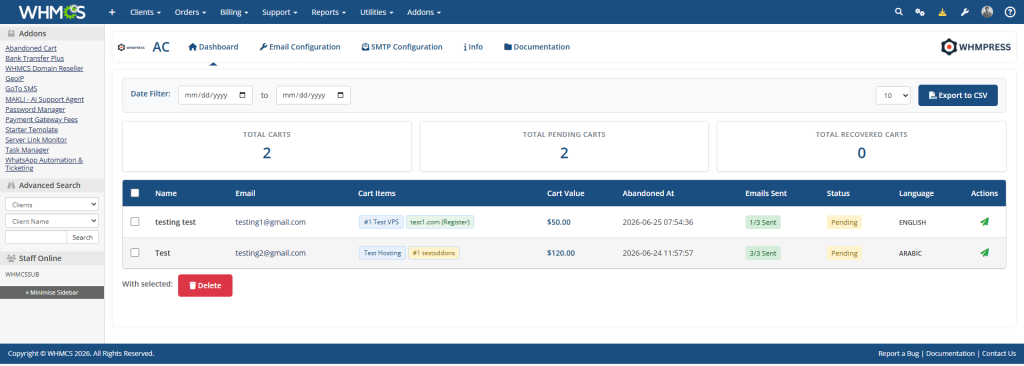The image size is (1024, 366).
Task: Open Bank Transfer Plus addon link
Action: (x=35, y=58)
